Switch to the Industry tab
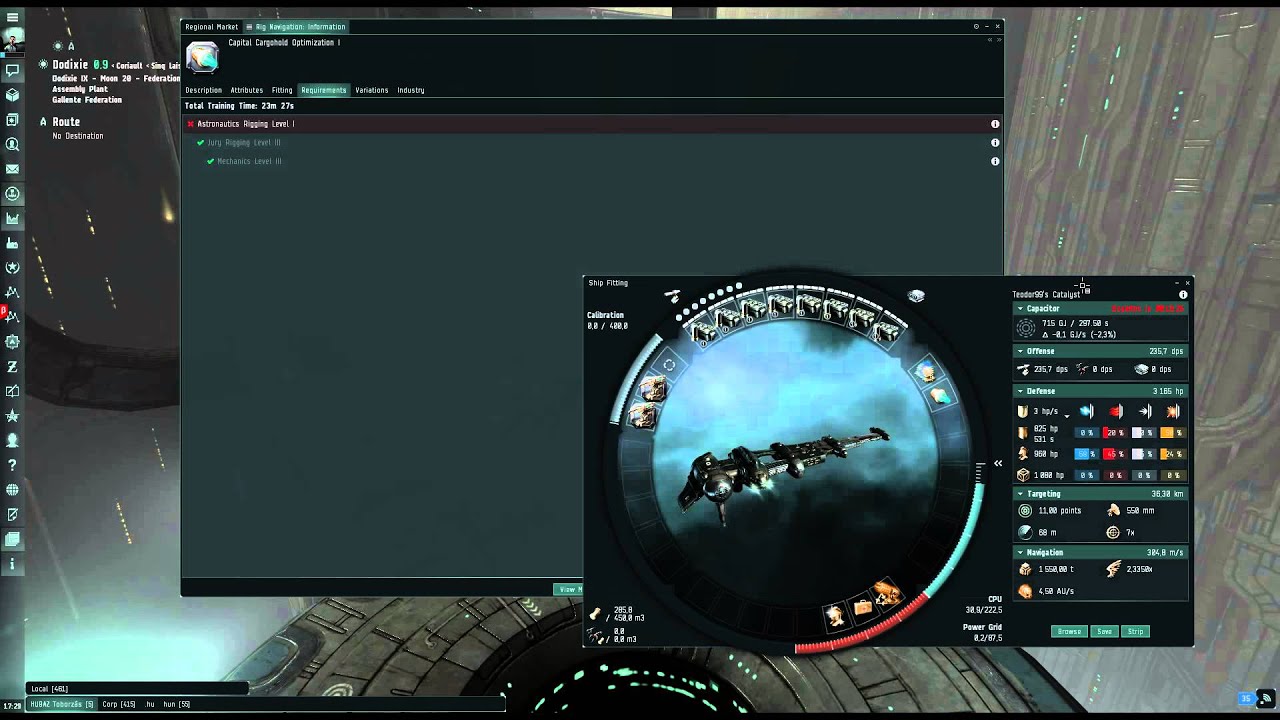This screenshot has width=1280, height=720. pyautogui.click(x=410, y=90)
